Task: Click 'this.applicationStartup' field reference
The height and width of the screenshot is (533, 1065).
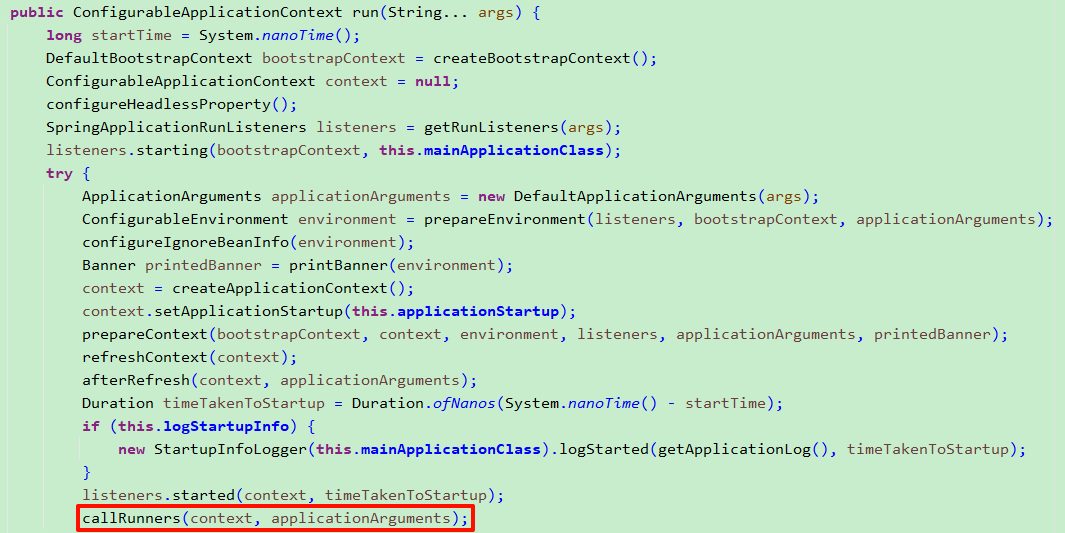Action: tap(455, 312)
